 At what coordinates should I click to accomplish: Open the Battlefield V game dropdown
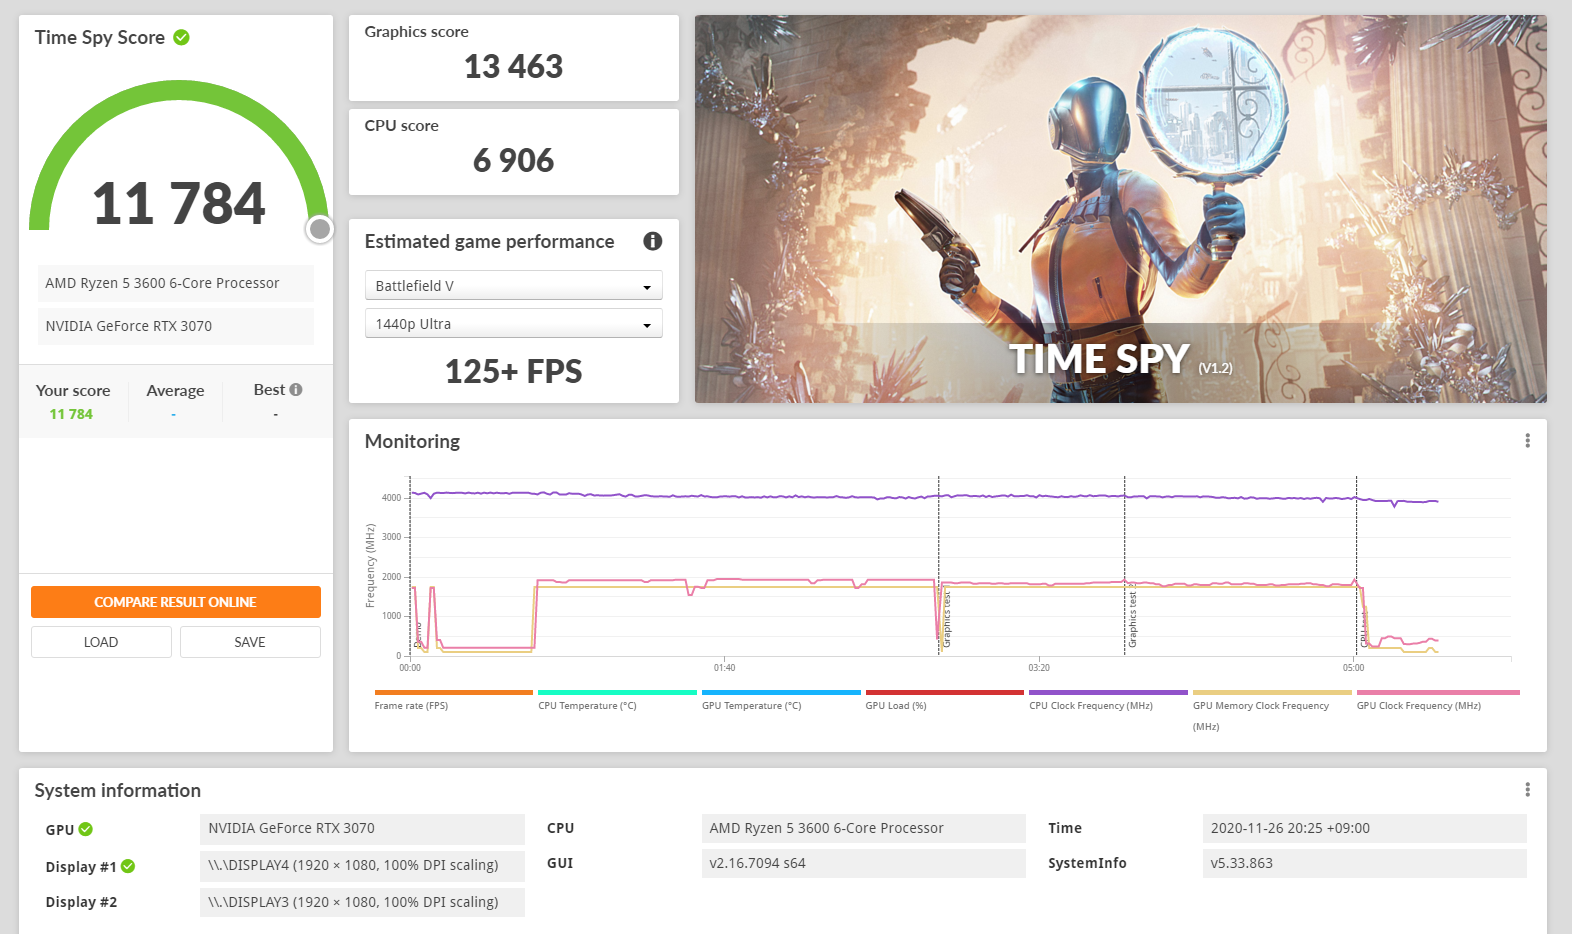513,286
